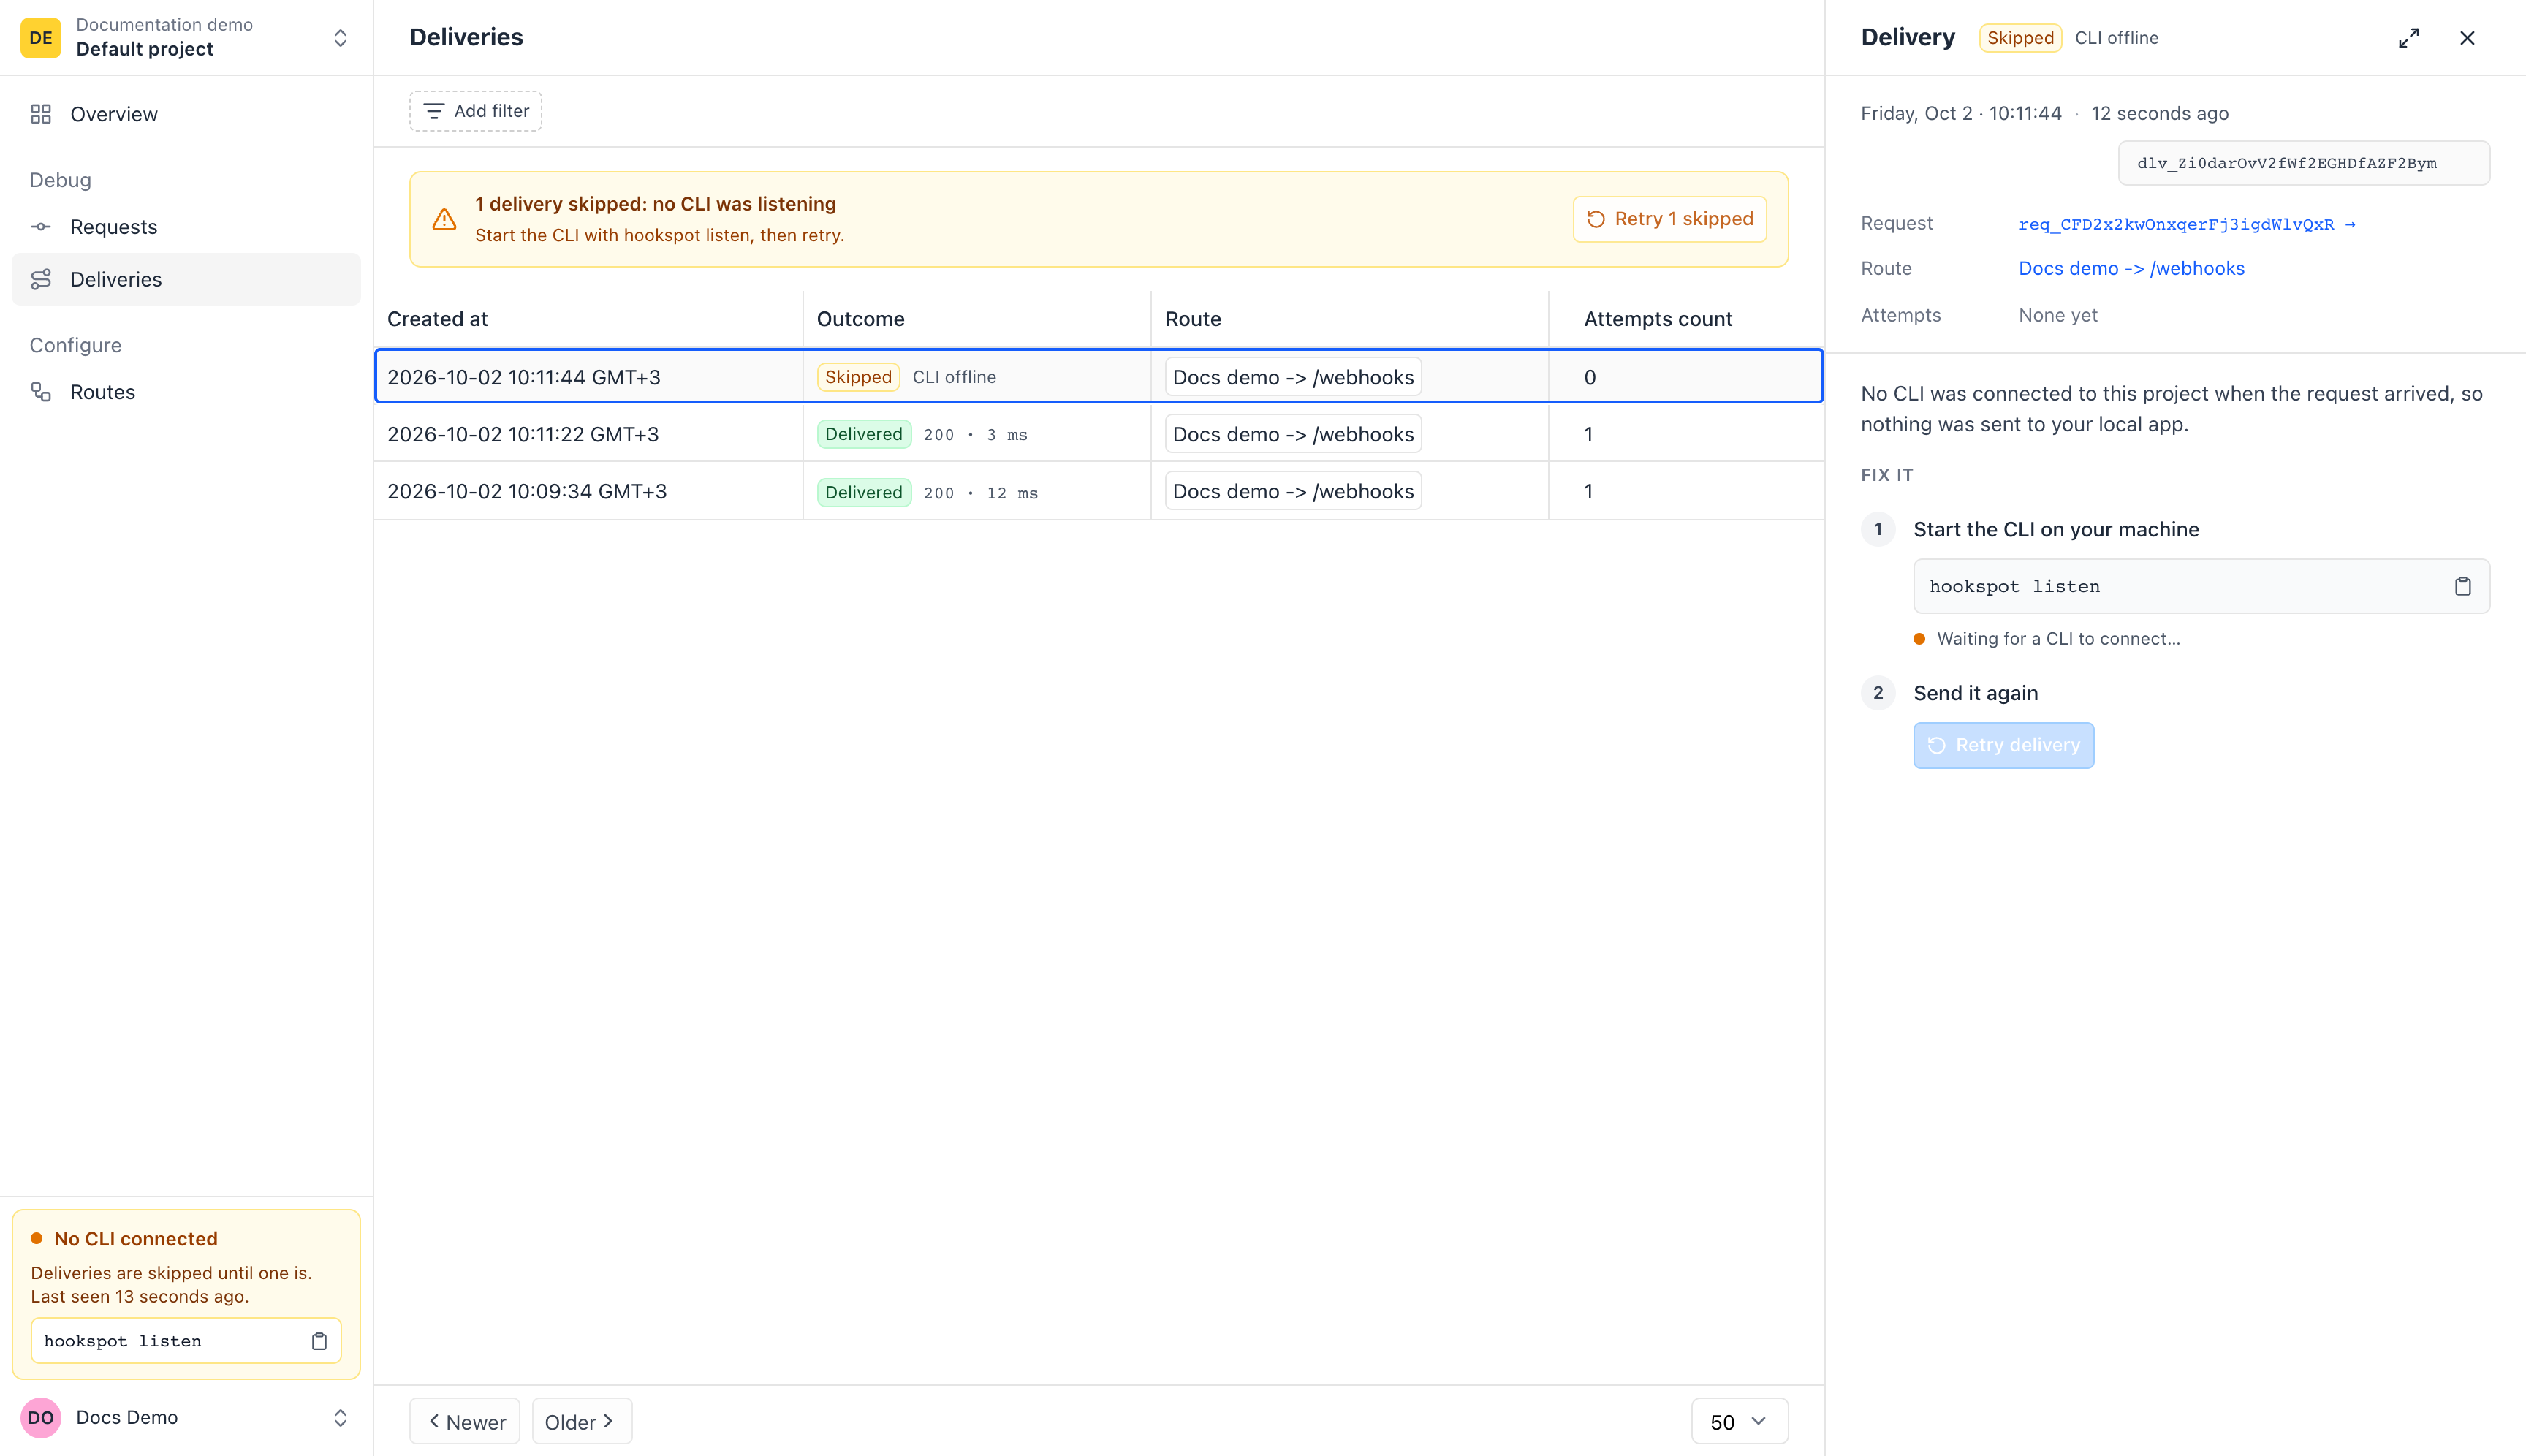Open request req_CFD2x2kwOnxqerFj3igdWlvQxR link

pos(2187,224)
